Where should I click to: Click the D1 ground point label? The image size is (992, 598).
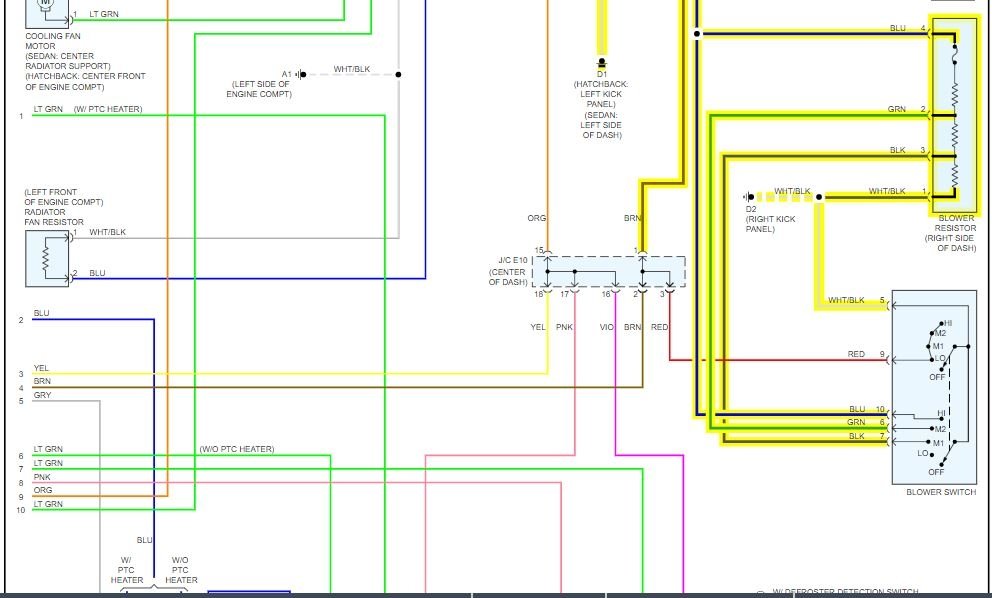pyautogui.click(x=602, y=74)
